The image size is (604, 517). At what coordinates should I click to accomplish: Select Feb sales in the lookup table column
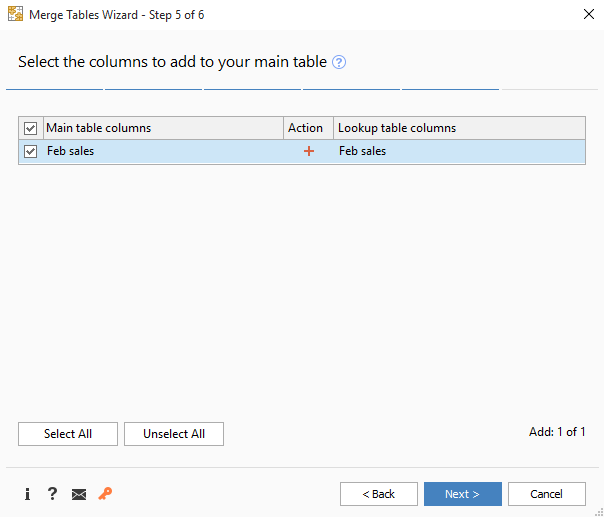coord(362,151)
